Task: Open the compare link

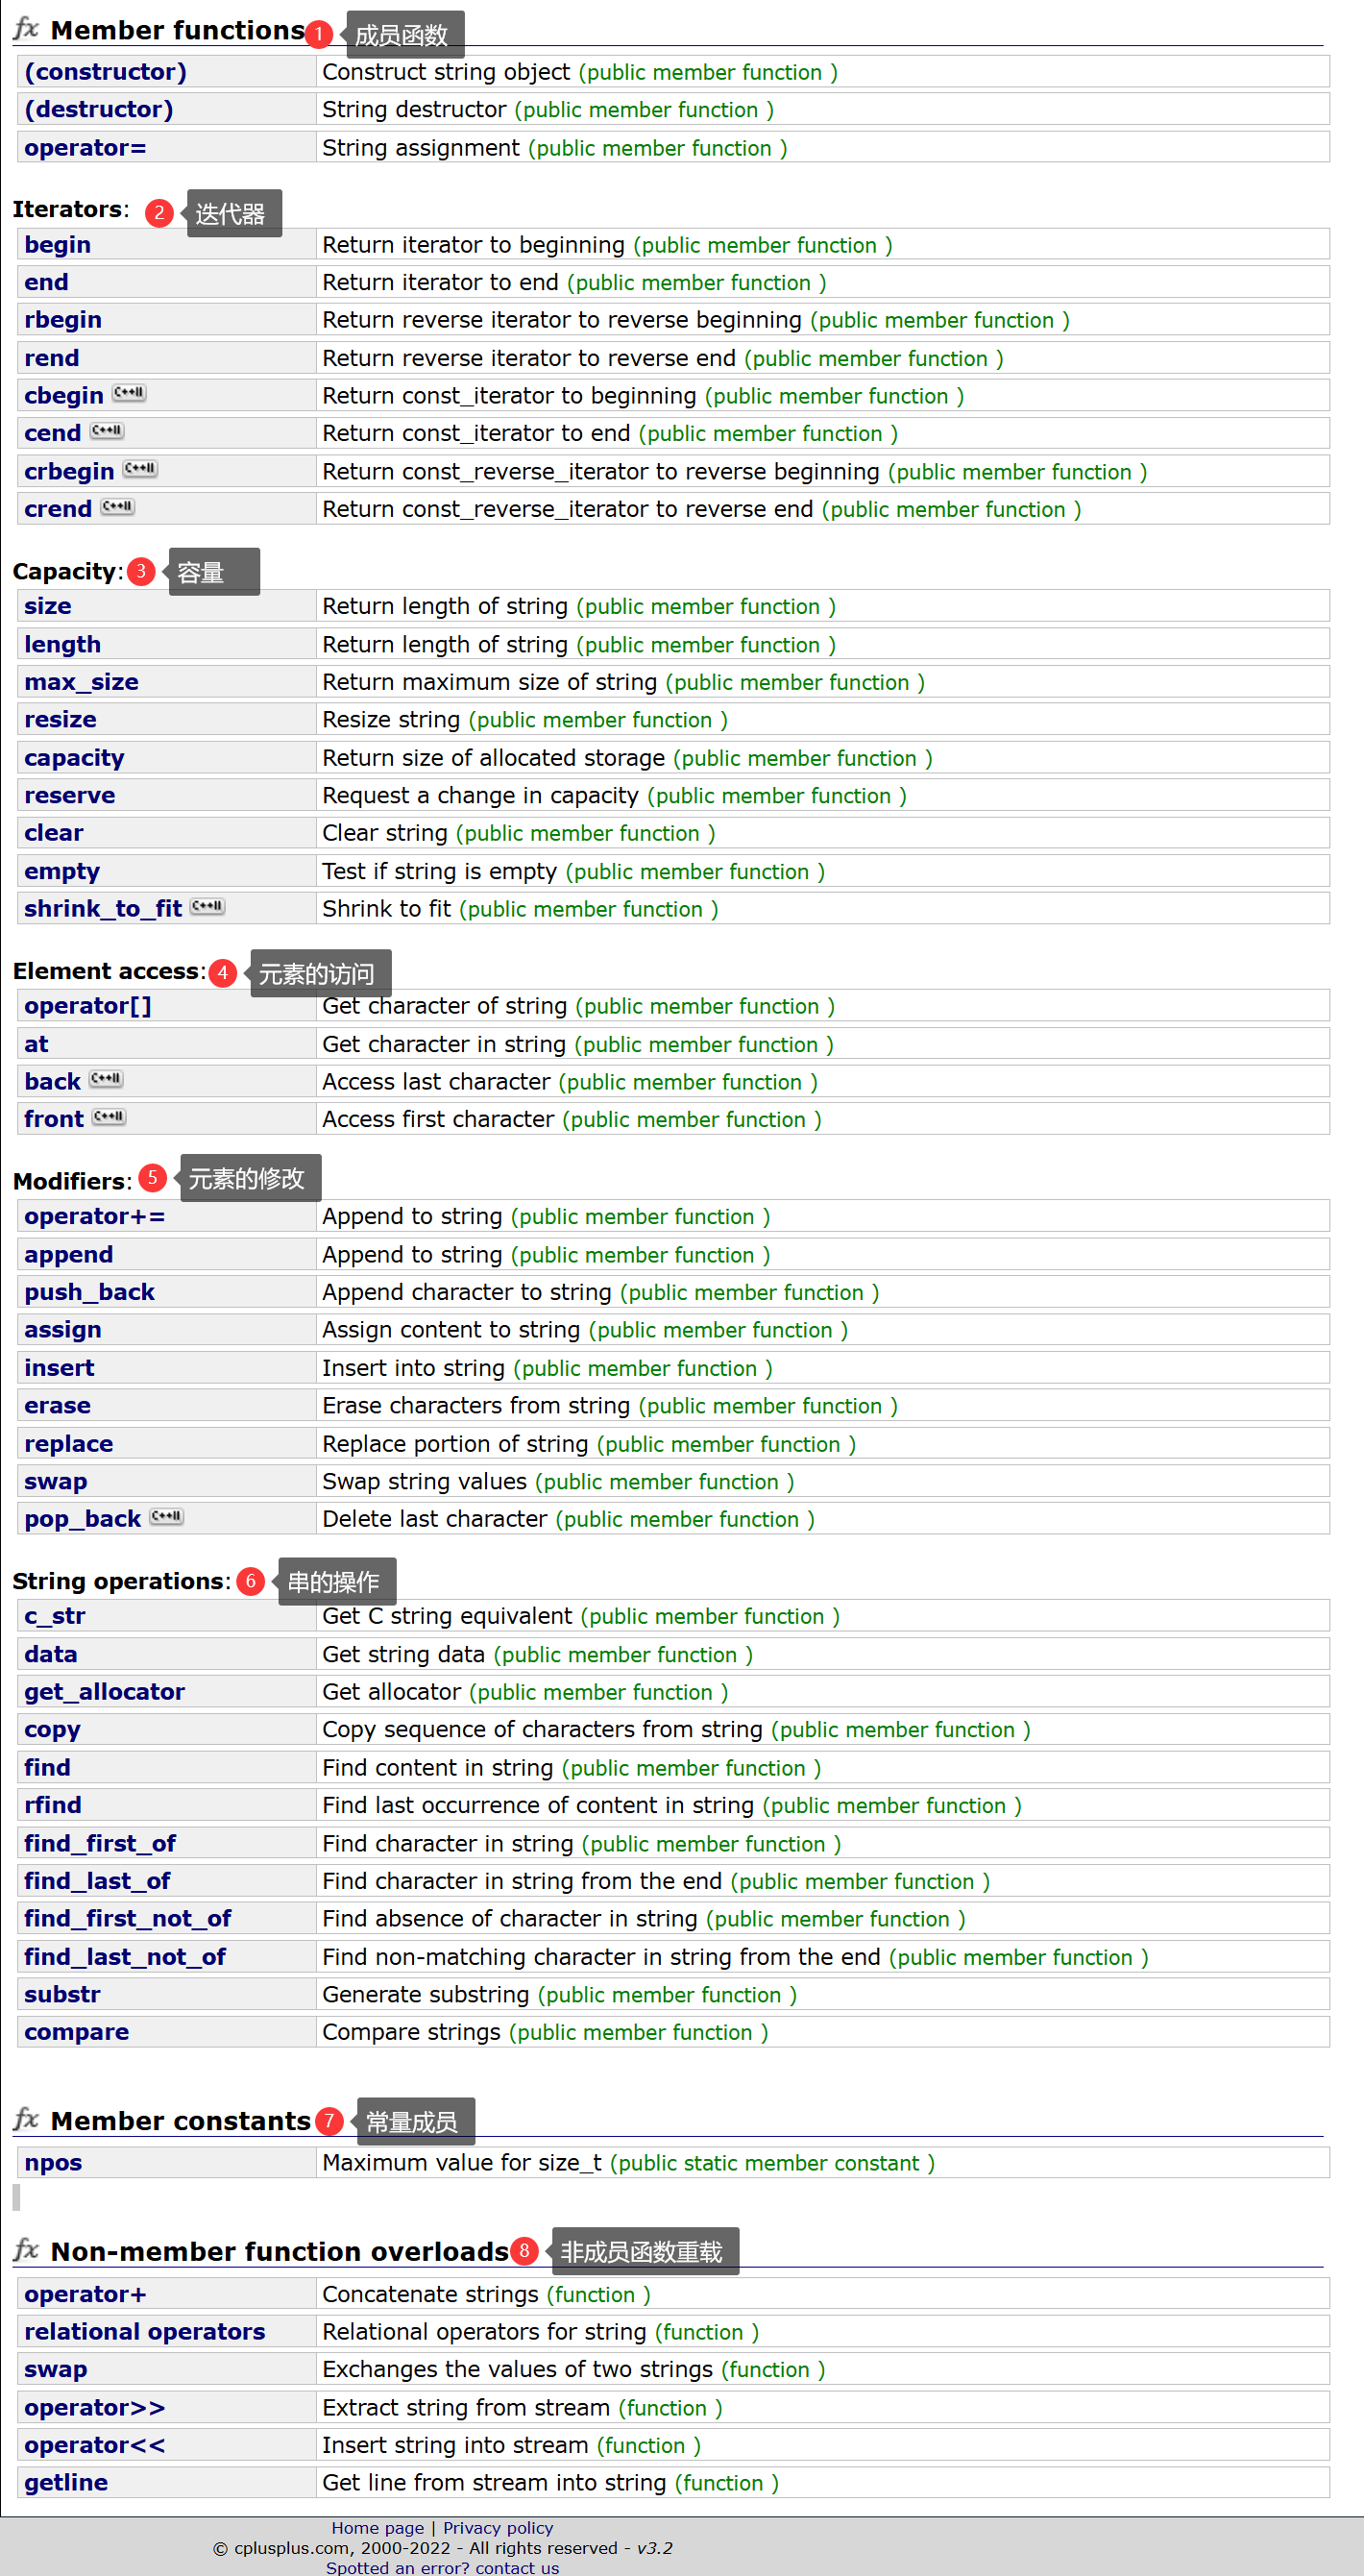Action: (76, 2032)
